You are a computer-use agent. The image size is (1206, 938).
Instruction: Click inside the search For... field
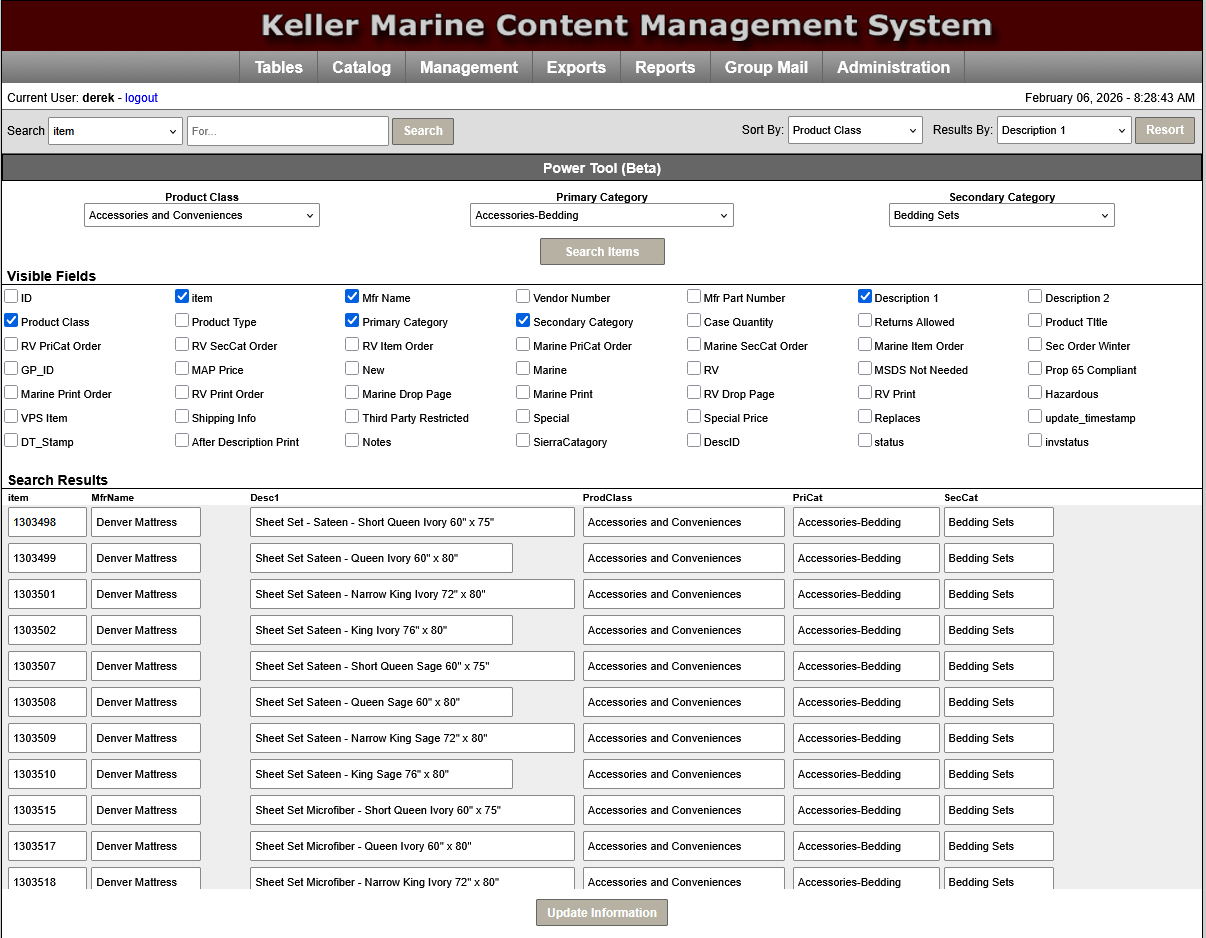coord(287,130)
